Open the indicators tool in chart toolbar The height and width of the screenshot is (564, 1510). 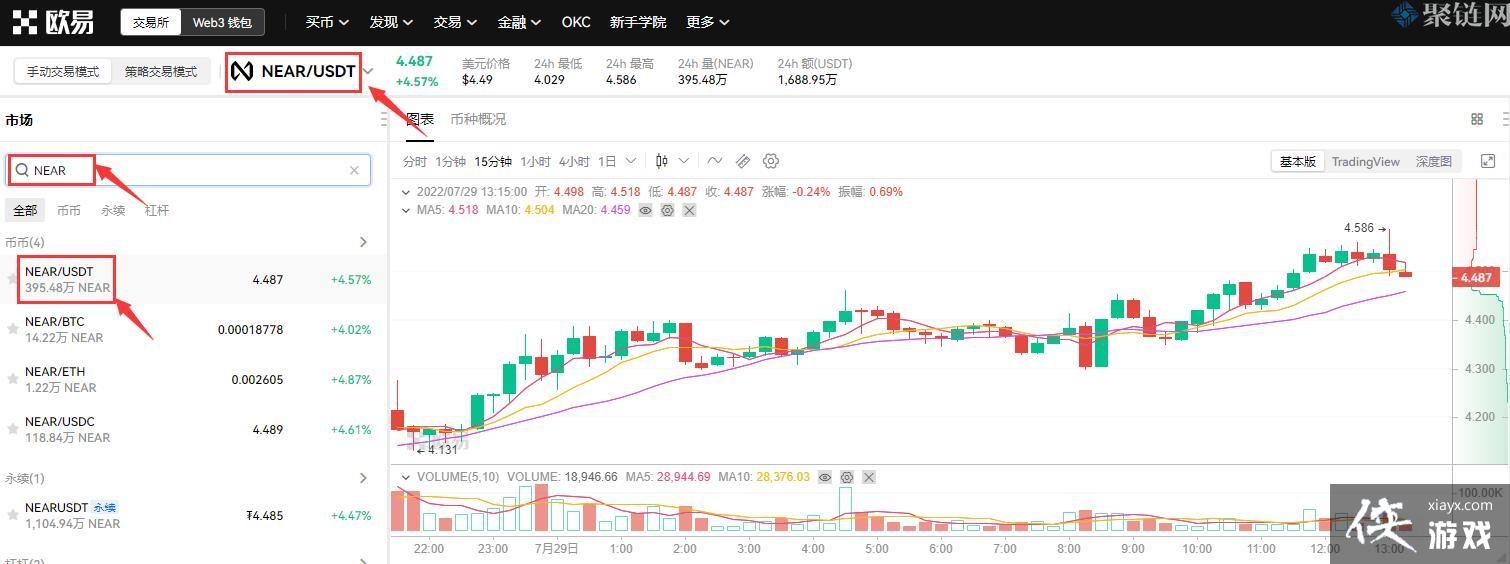point(714,161)
